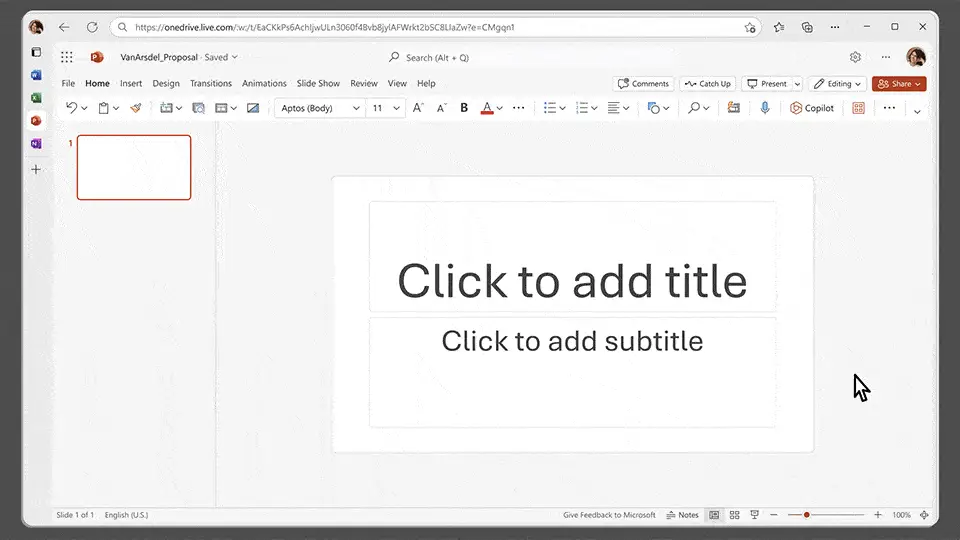Viewport: 960px width, 540px height.
Task: Open Copilot from the ribbon
Action: [812, 108]
